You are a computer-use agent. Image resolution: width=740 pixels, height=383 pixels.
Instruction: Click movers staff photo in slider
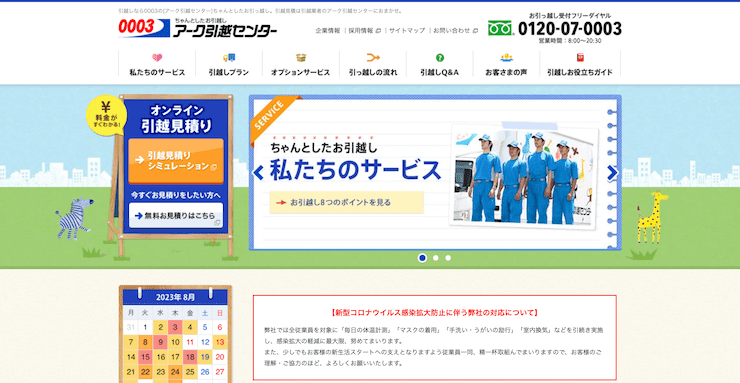pyautogui.click(x=523, y=178)
